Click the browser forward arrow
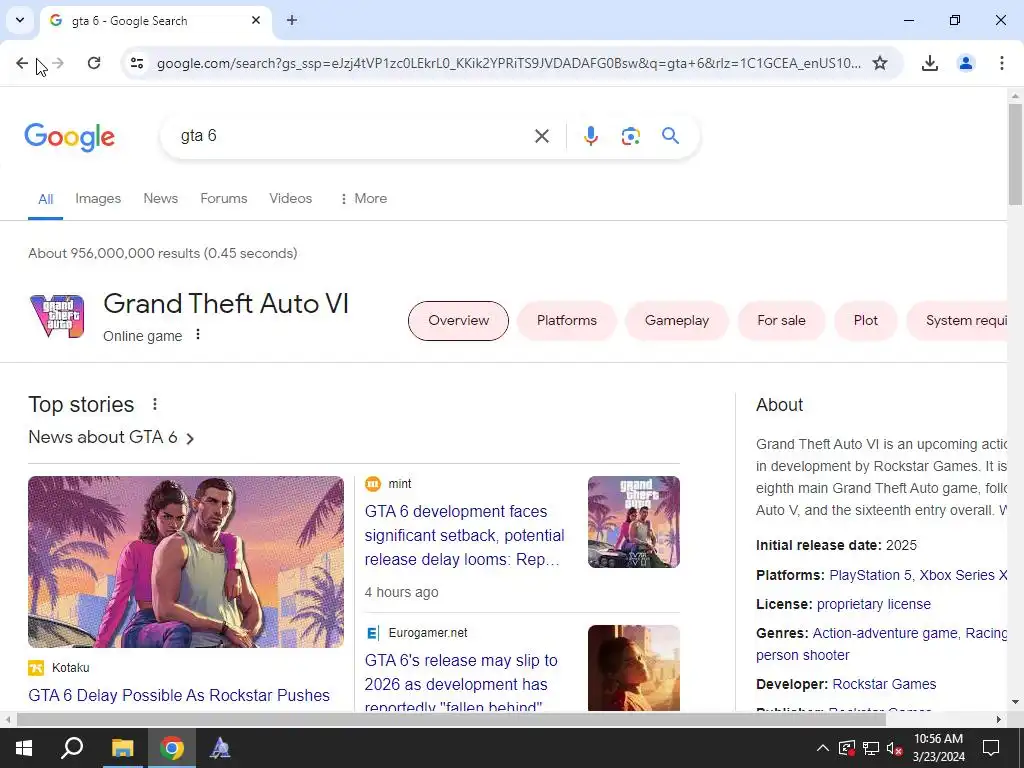1024x768 pixels. [x=57, y=63]
